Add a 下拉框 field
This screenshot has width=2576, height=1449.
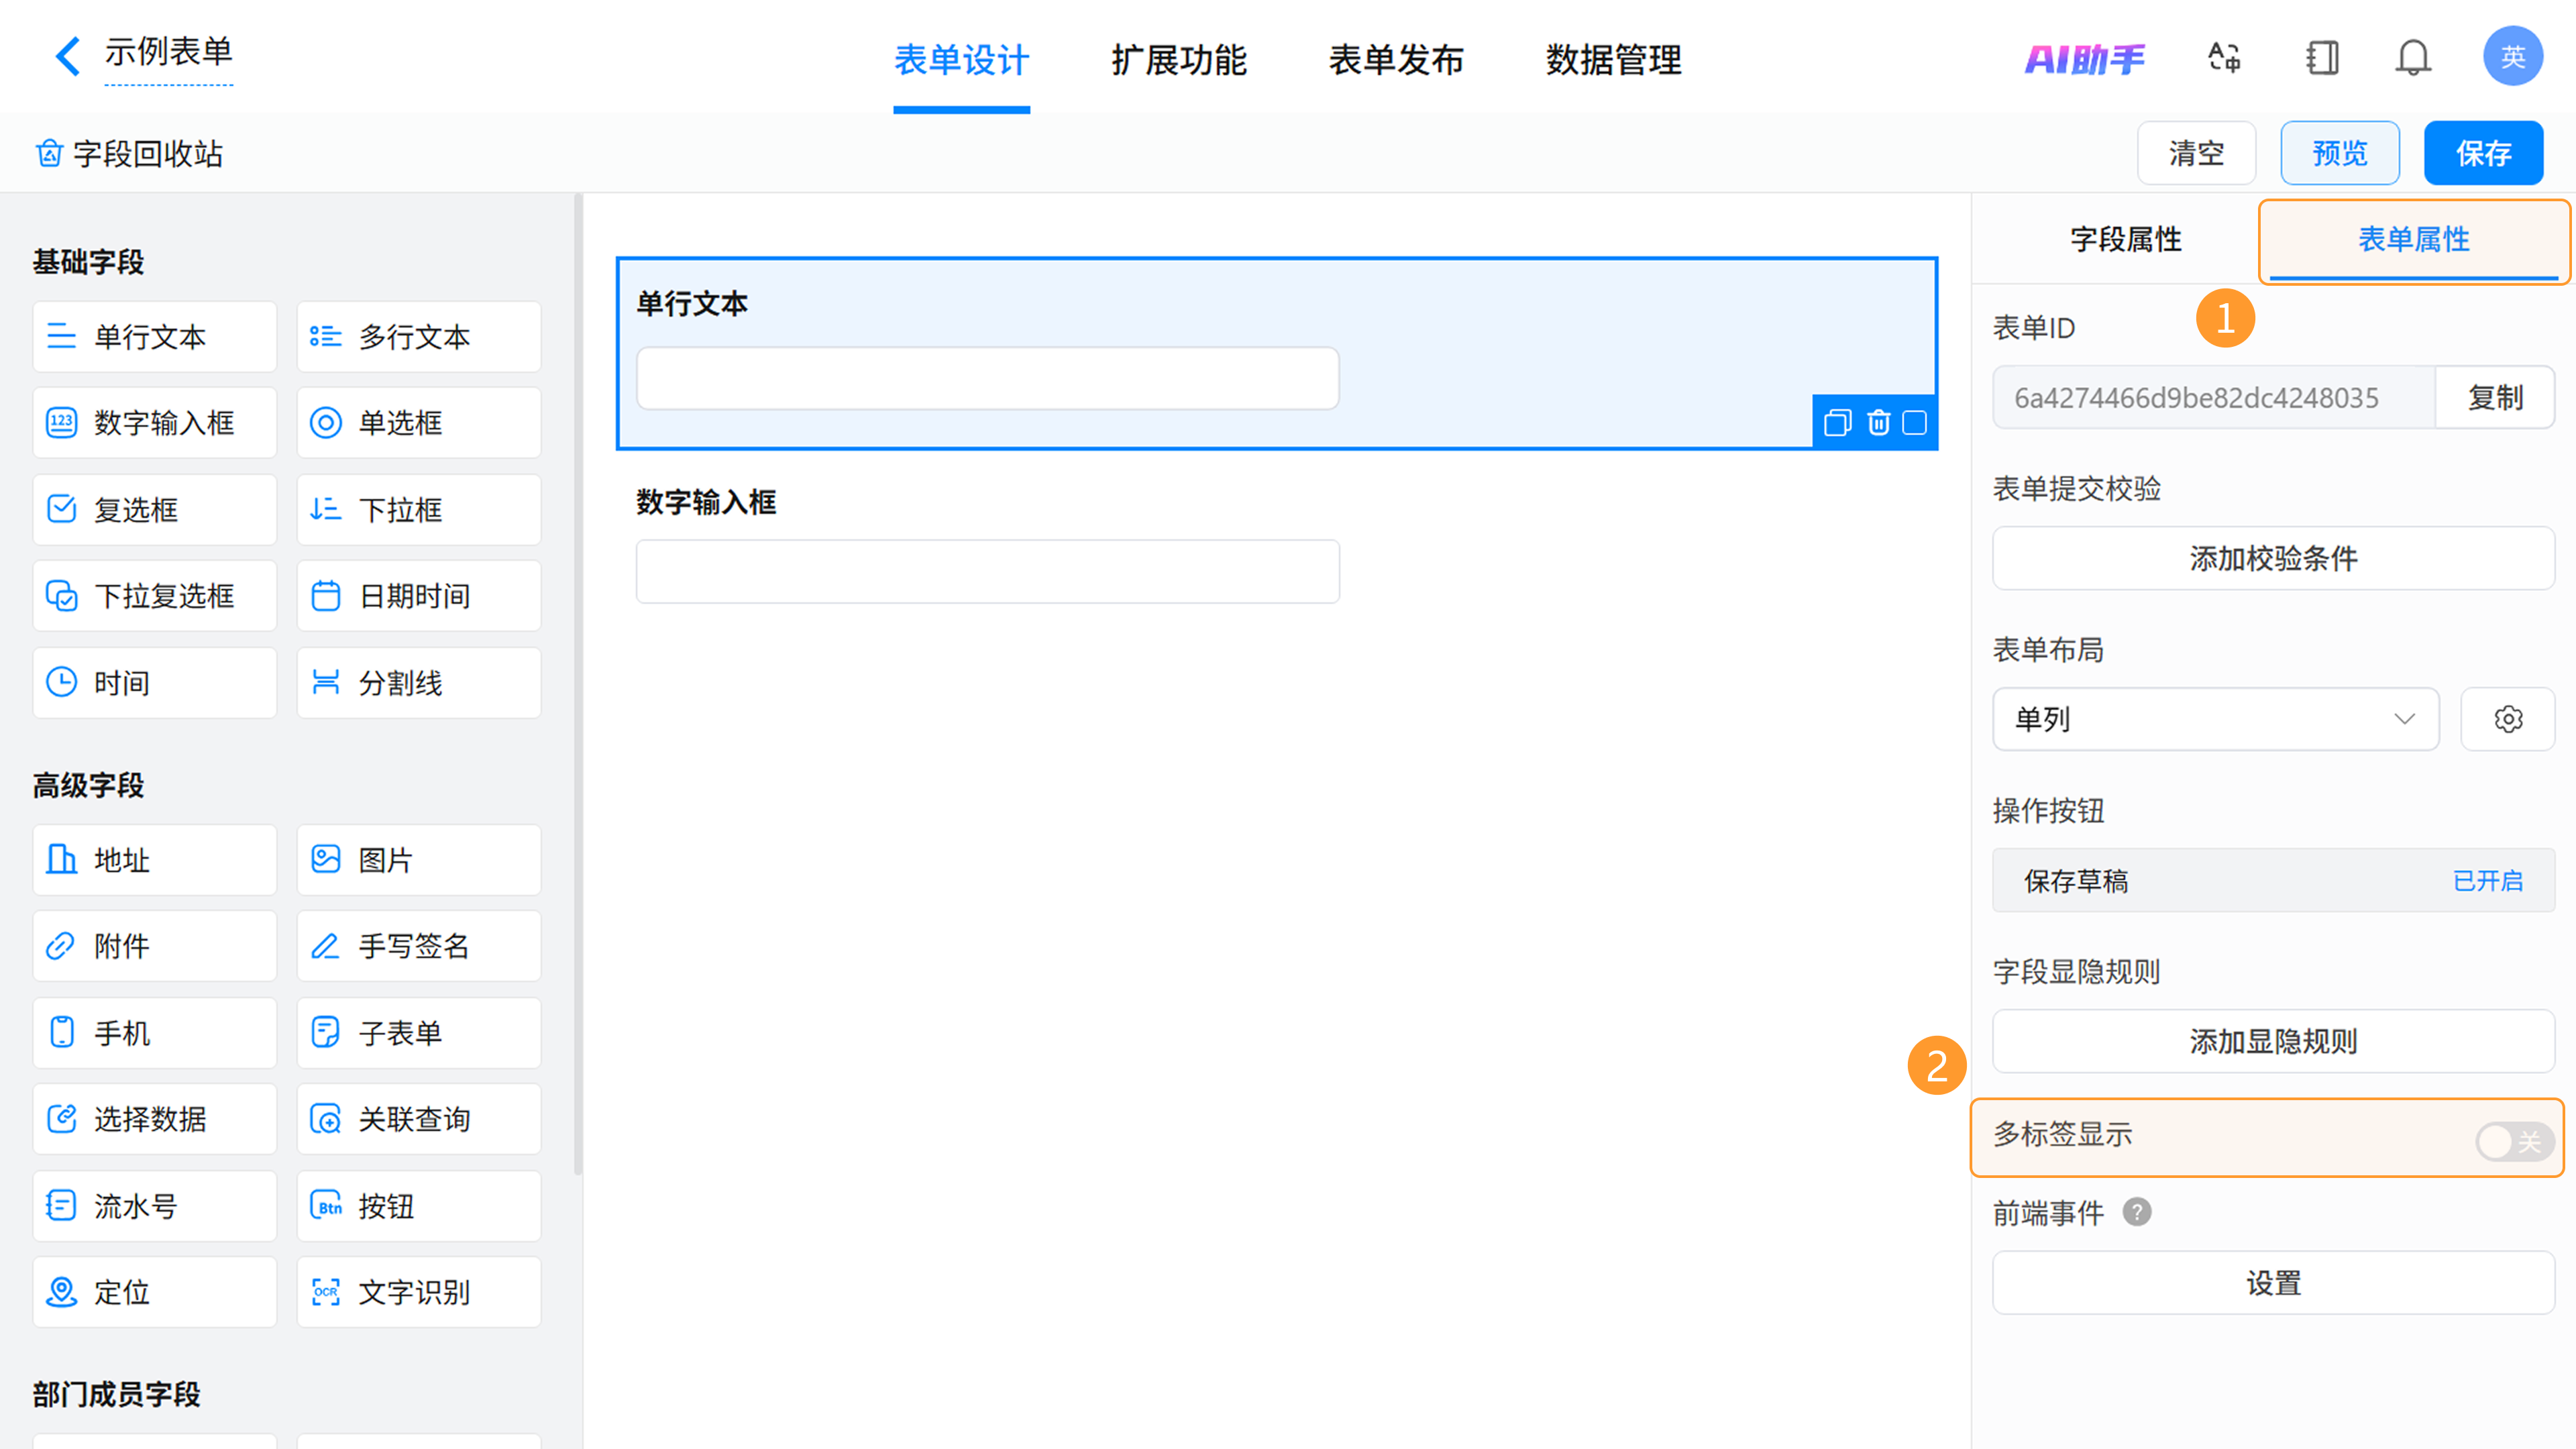(x=419, y=510)
